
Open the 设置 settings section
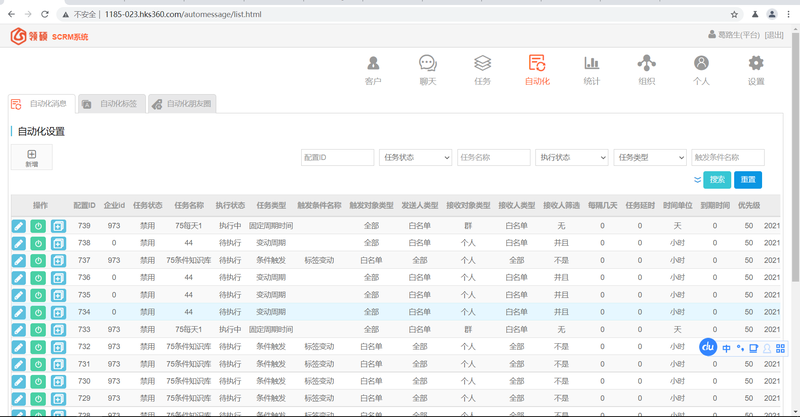pyautogui.click(x=756, y=70)
